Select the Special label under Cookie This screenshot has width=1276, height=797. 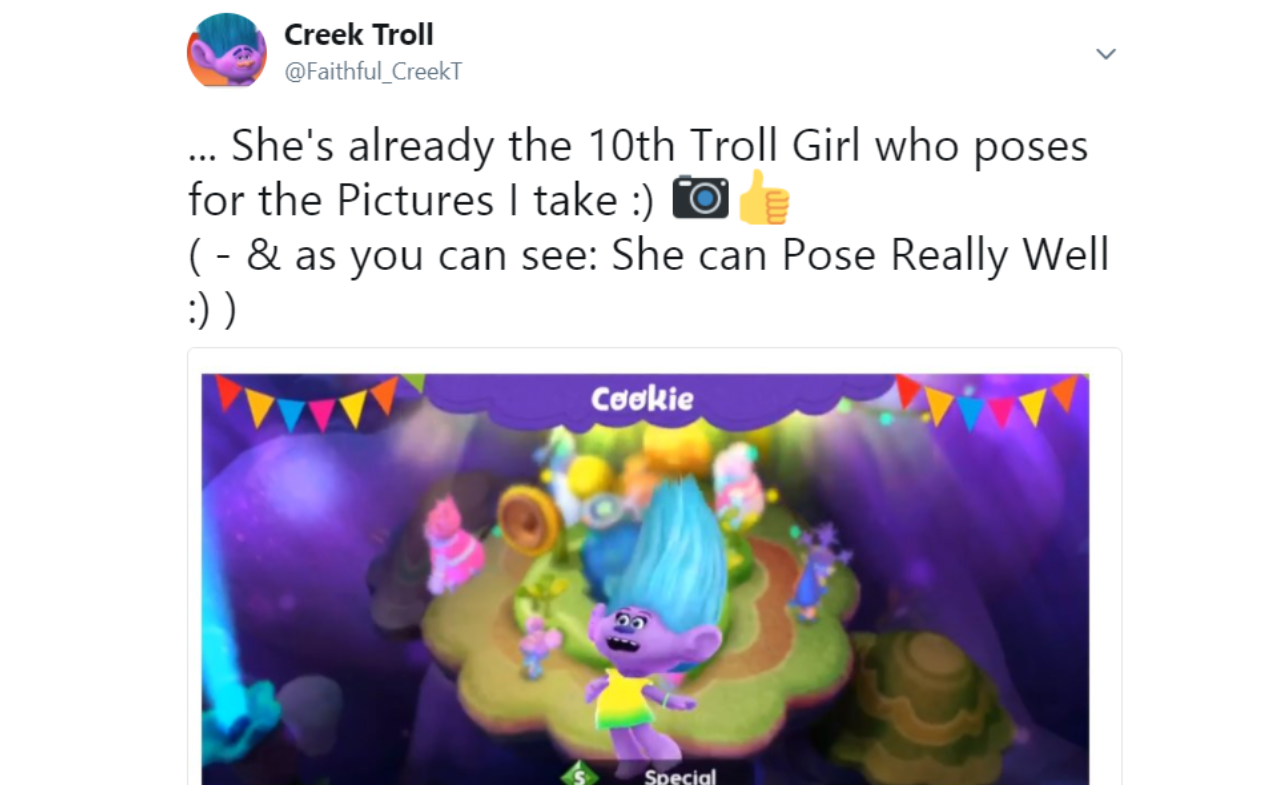point(680,777)
